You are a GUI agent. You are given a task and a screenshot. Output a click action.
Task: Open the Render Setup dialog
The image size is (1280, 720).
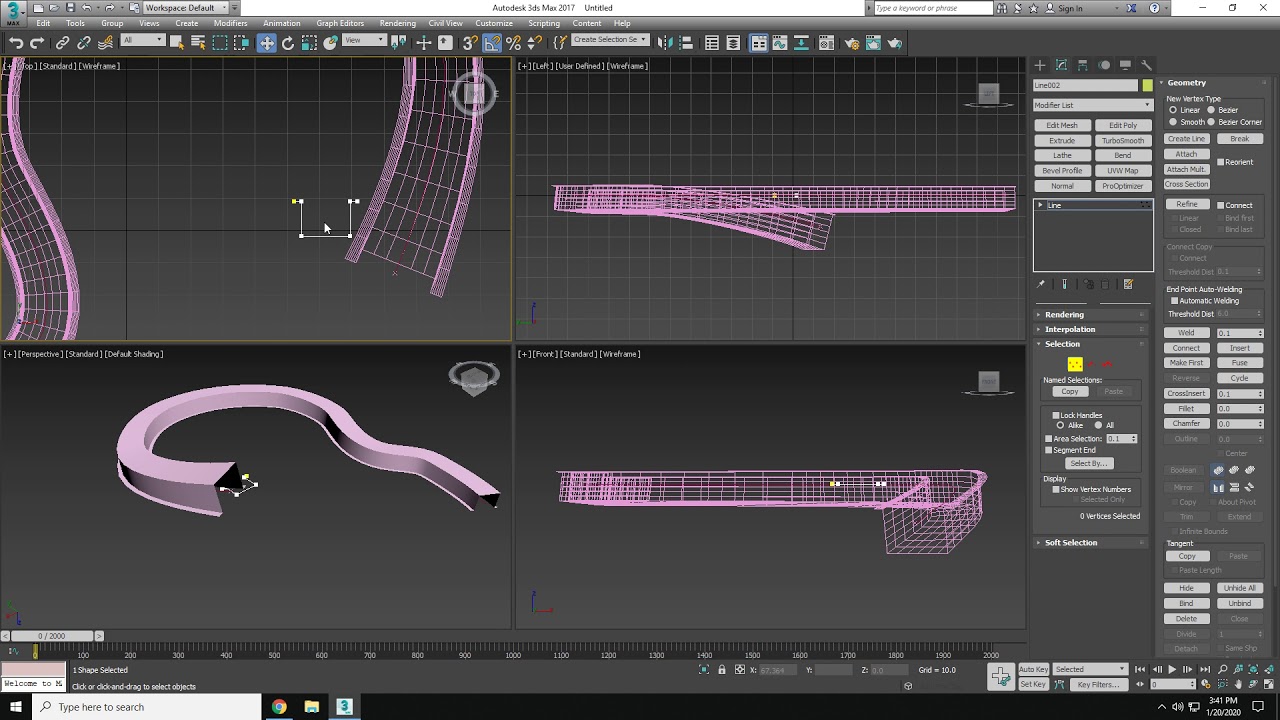pyautogui.click(x=851, y=43)
